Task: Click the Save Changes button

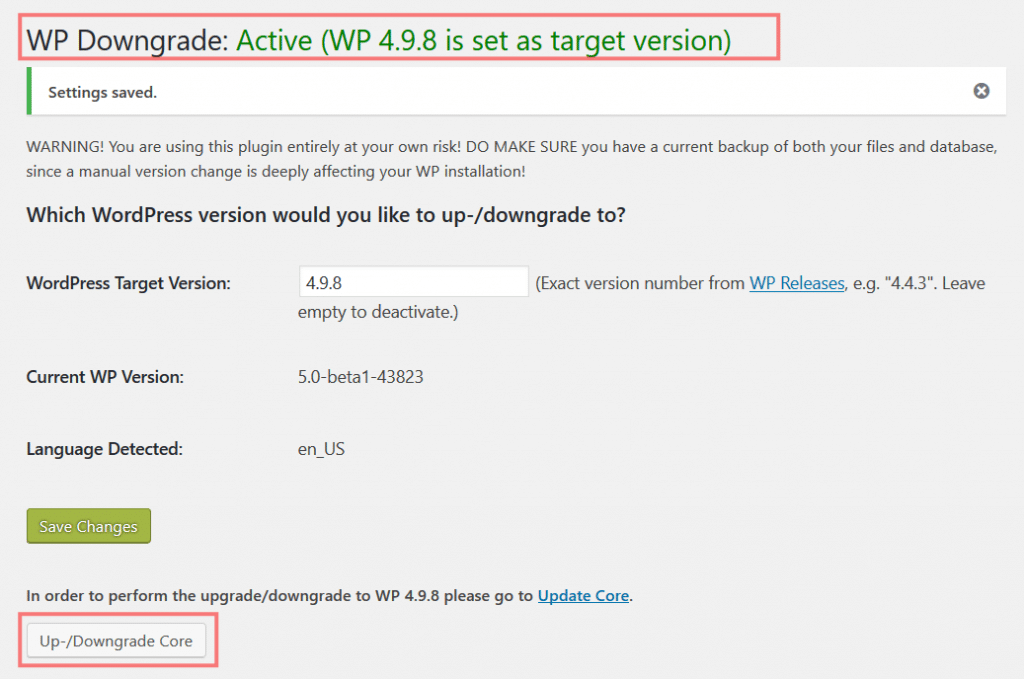Action: click(x=89, y=526)
